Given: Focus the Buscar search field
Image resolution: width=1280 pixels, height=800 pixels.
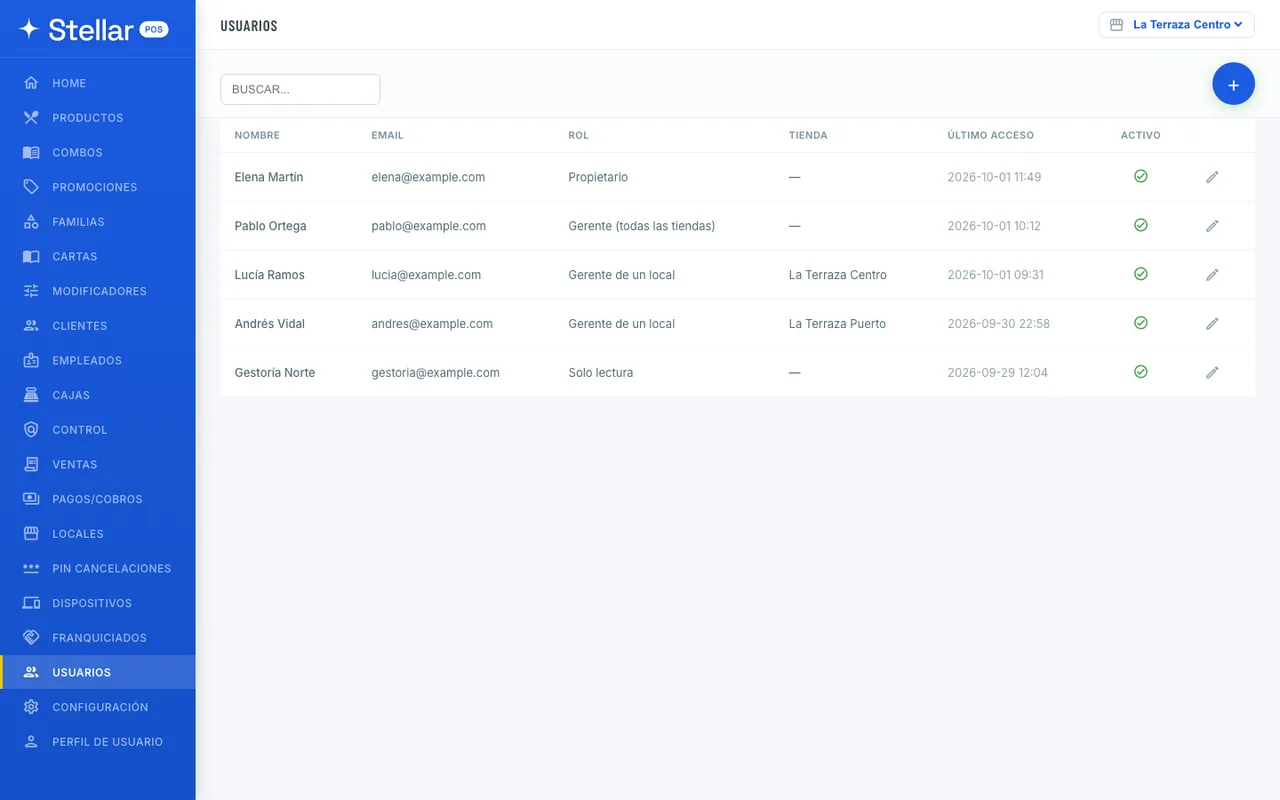Looking at the screenshot, I should click(x=300, y=89).
